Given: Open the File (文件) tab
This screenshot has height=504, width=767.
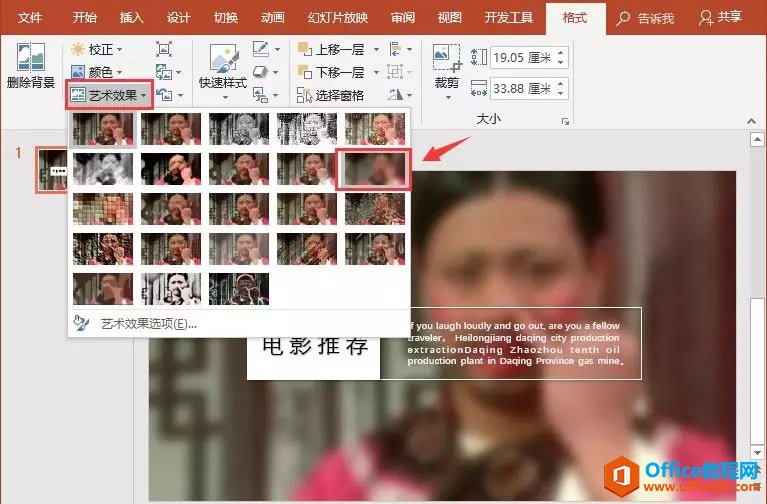Looking at the screenshot, I should 30,18.
